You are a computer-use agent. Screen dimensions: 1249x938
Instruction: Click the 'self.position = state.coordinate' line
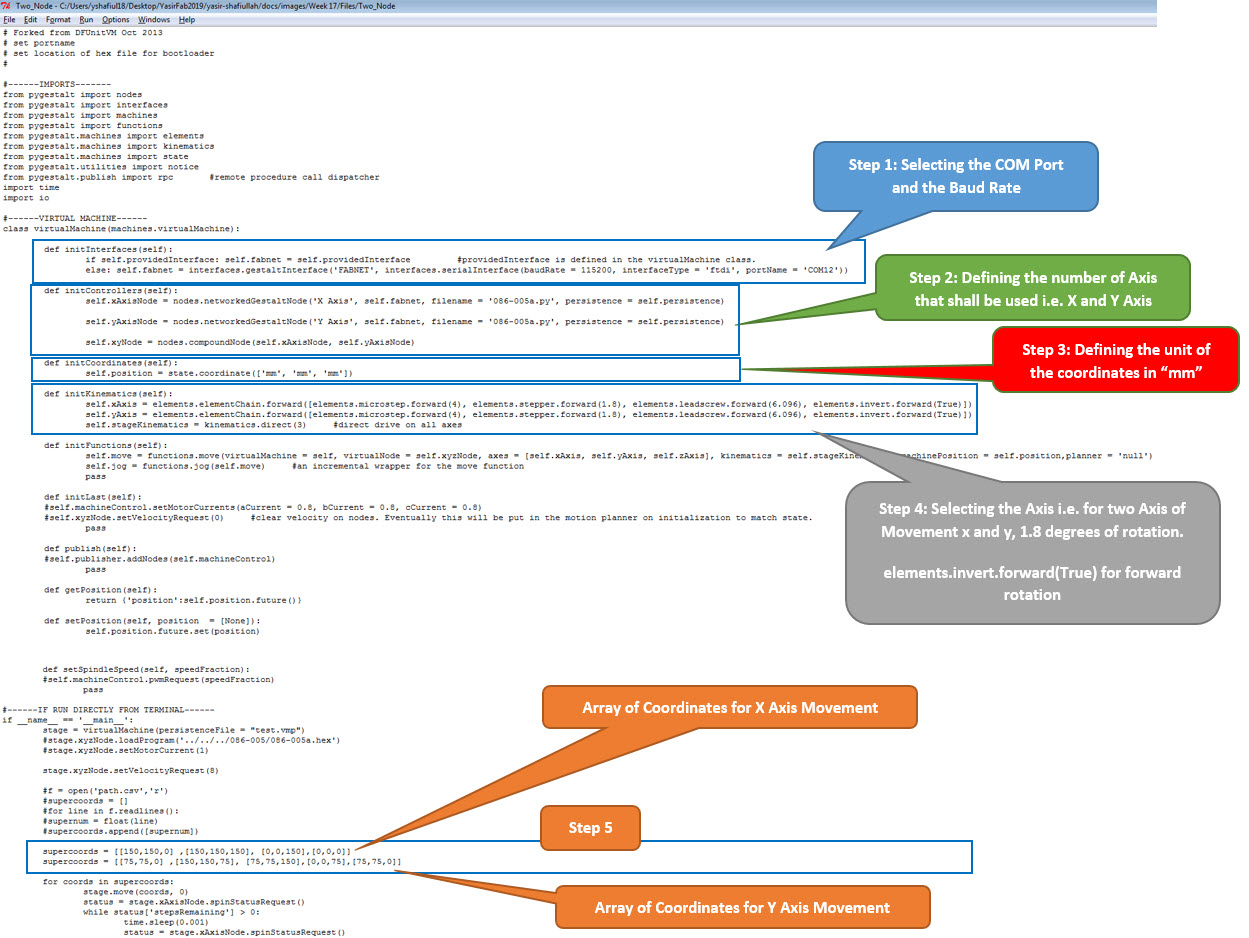(x=219, y=372)
